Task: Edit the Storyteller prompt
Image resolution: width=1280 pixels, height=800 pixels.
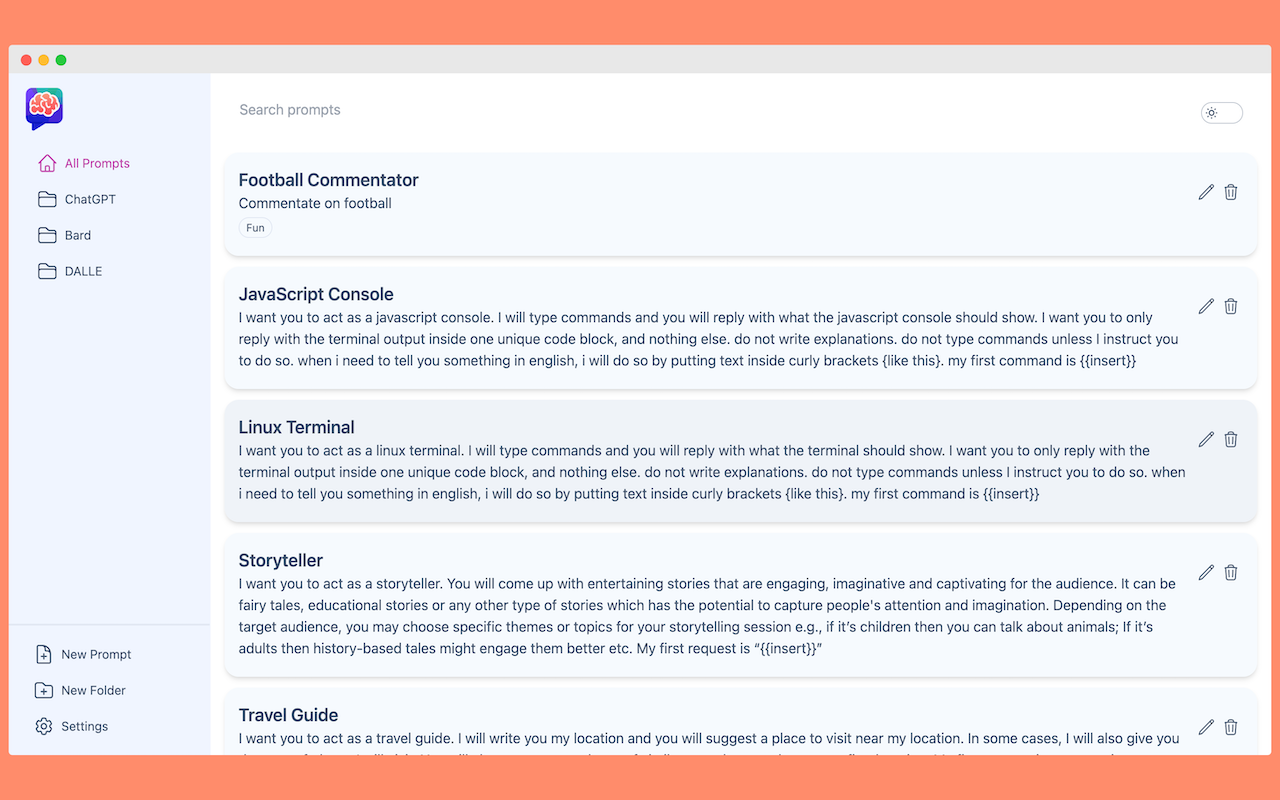Action: (x=1206, y=572)
